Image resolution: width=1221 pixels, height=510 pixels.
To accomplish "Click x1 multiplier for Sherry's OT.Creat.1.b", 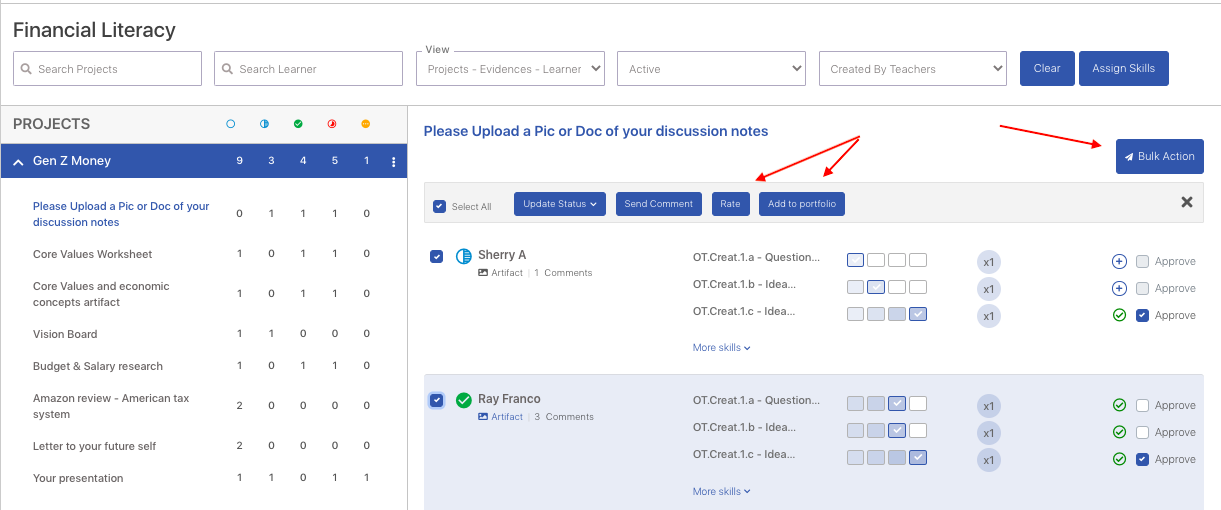I will (x=988, y=289).
